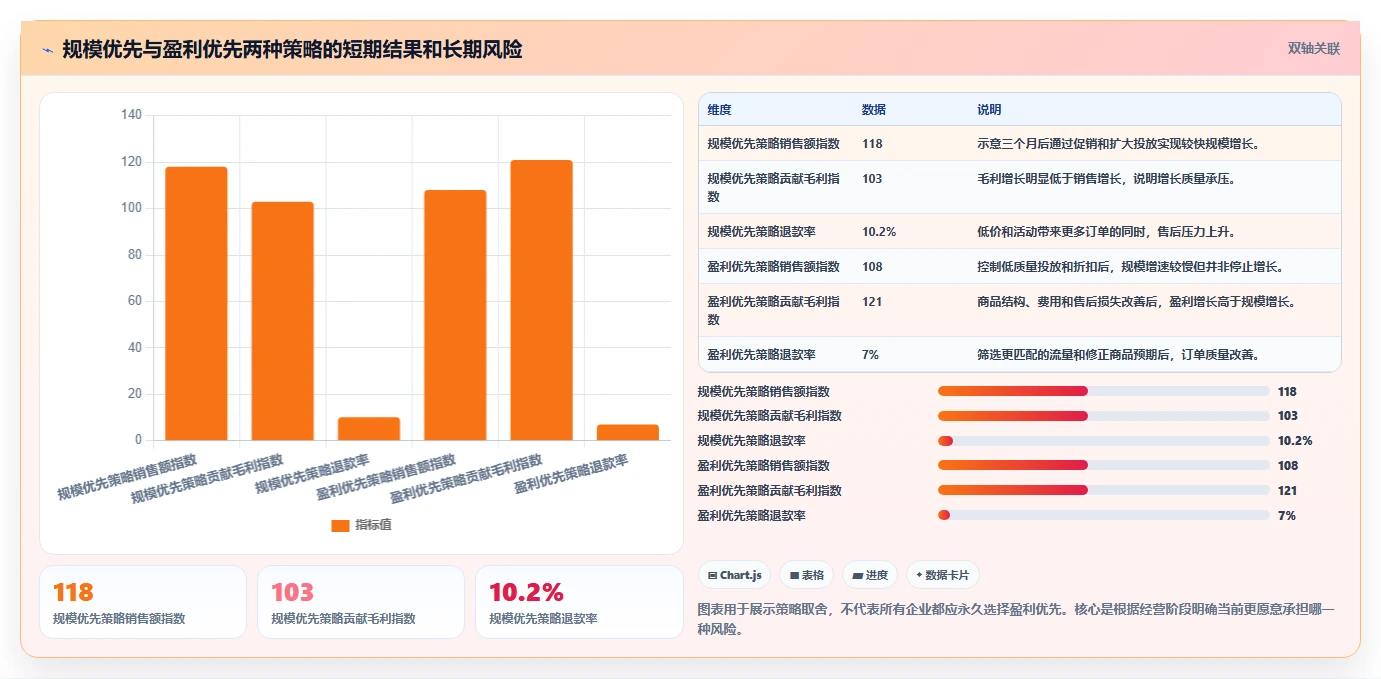This screenshot has height=679, width=1381.
Task: Click the 118 summary card
Action: click(x=143, y=602)
